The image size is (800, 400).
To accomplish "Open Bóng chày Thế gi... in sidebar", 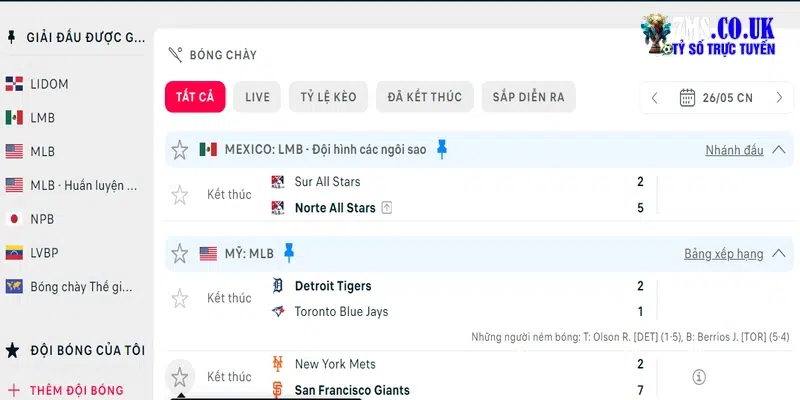I will point(81,287).
